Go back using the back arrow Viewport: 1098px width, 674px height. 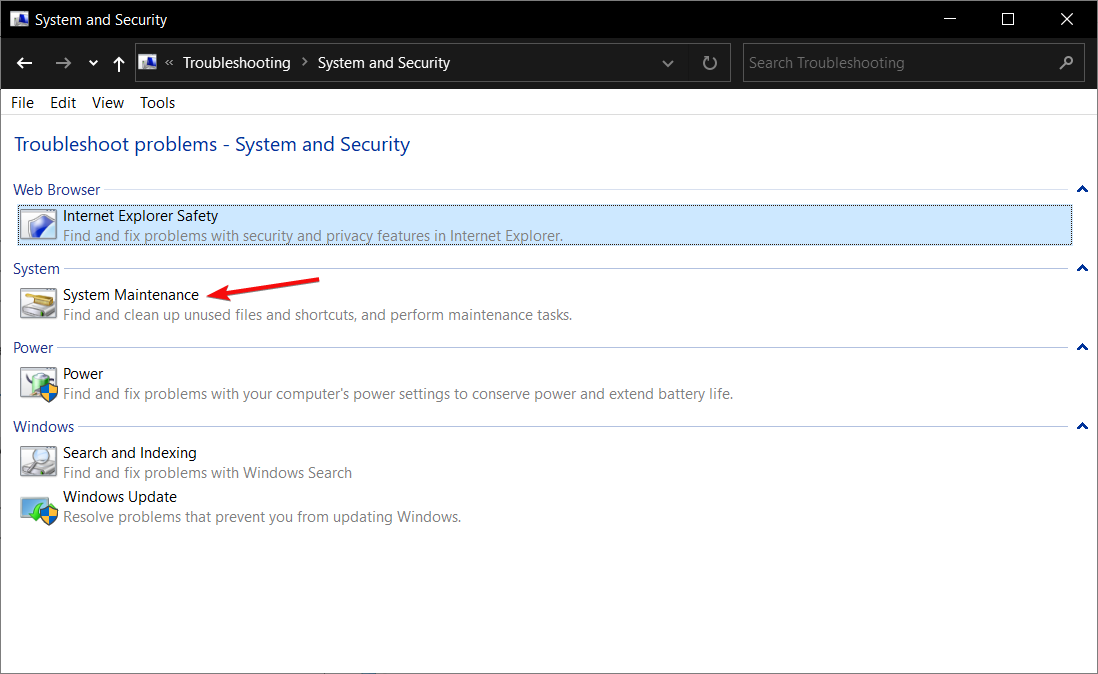pos(25,63)
